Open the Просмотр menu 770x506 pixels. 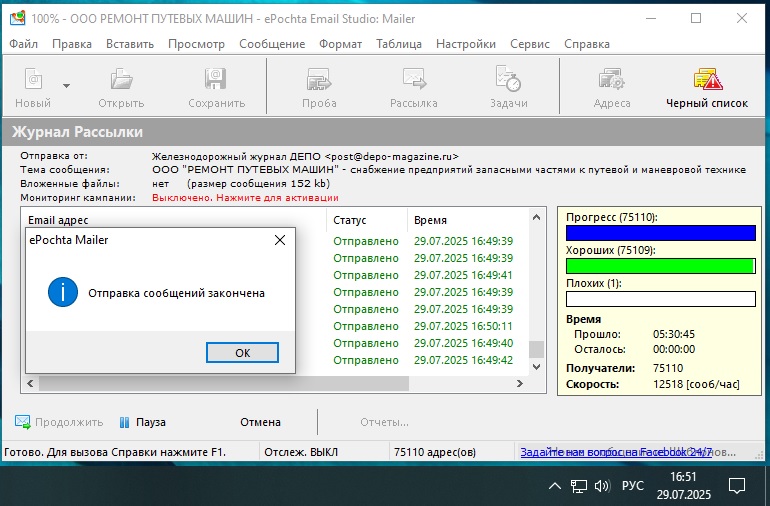pos(196,44)
